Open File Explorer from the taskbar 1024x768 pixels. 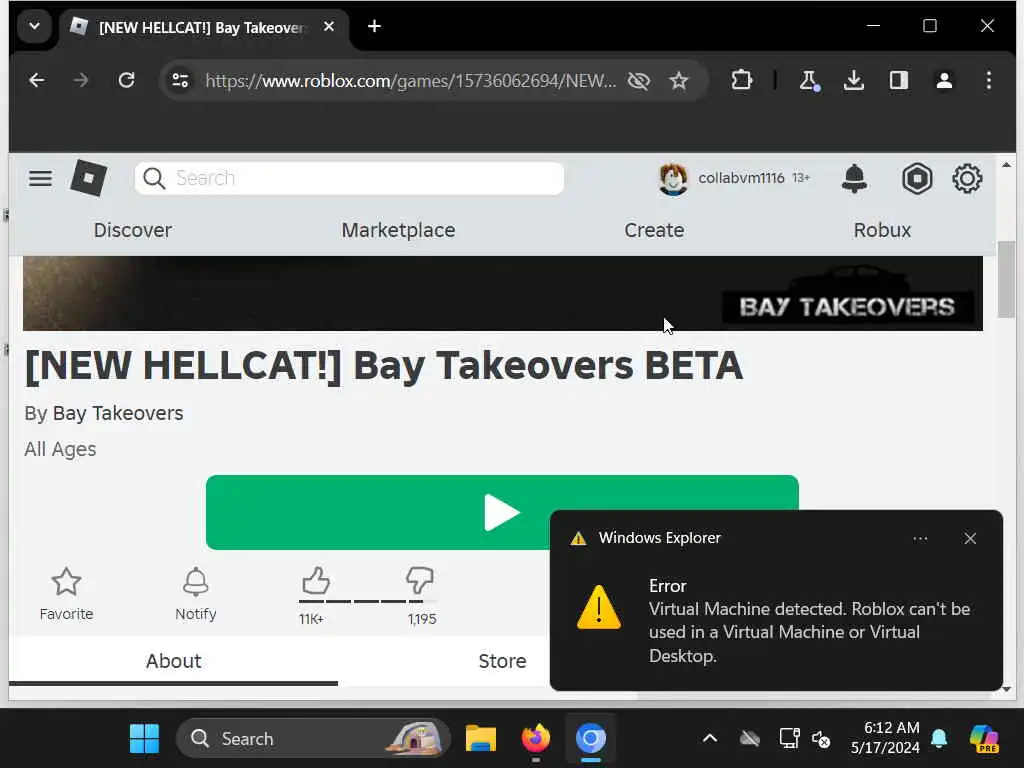tap(481, 739)
